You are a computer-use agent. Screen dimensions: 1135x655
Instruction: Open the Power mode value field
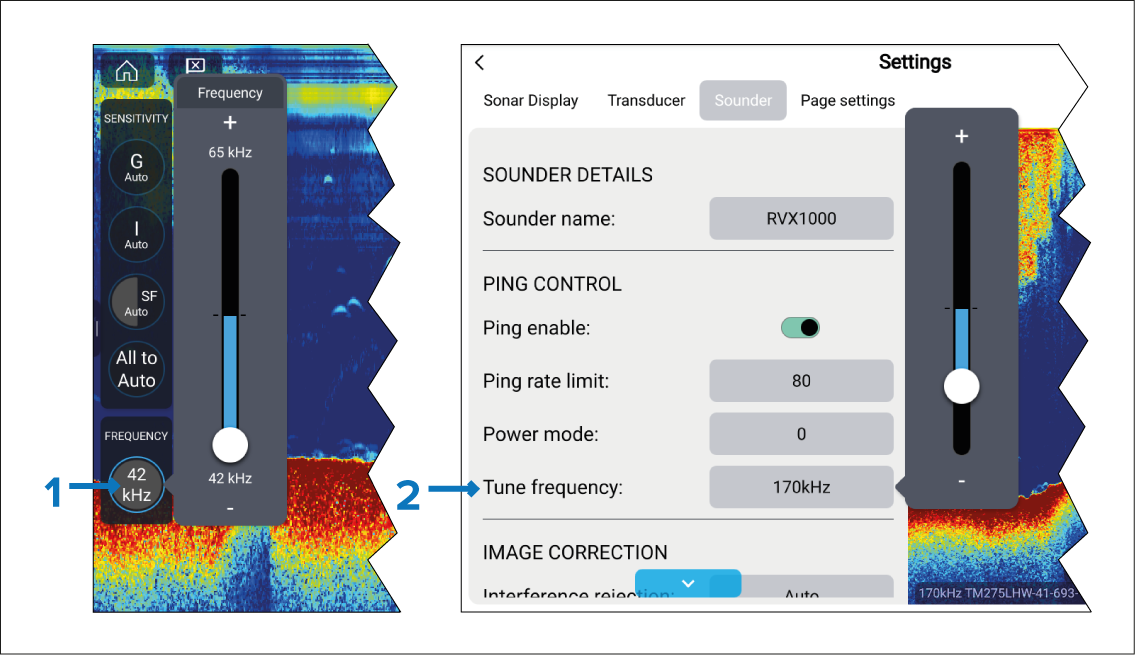pos(801,434)
